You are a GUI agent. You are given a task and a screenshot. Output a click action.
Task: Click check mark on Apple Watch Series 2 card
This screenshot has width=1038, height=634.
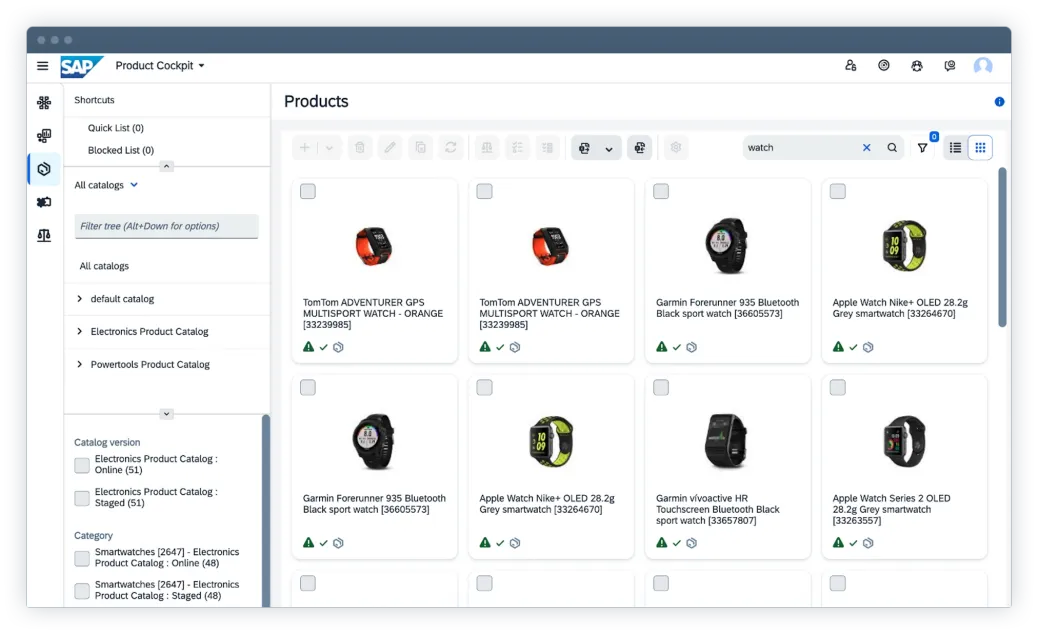coord(853,543)
